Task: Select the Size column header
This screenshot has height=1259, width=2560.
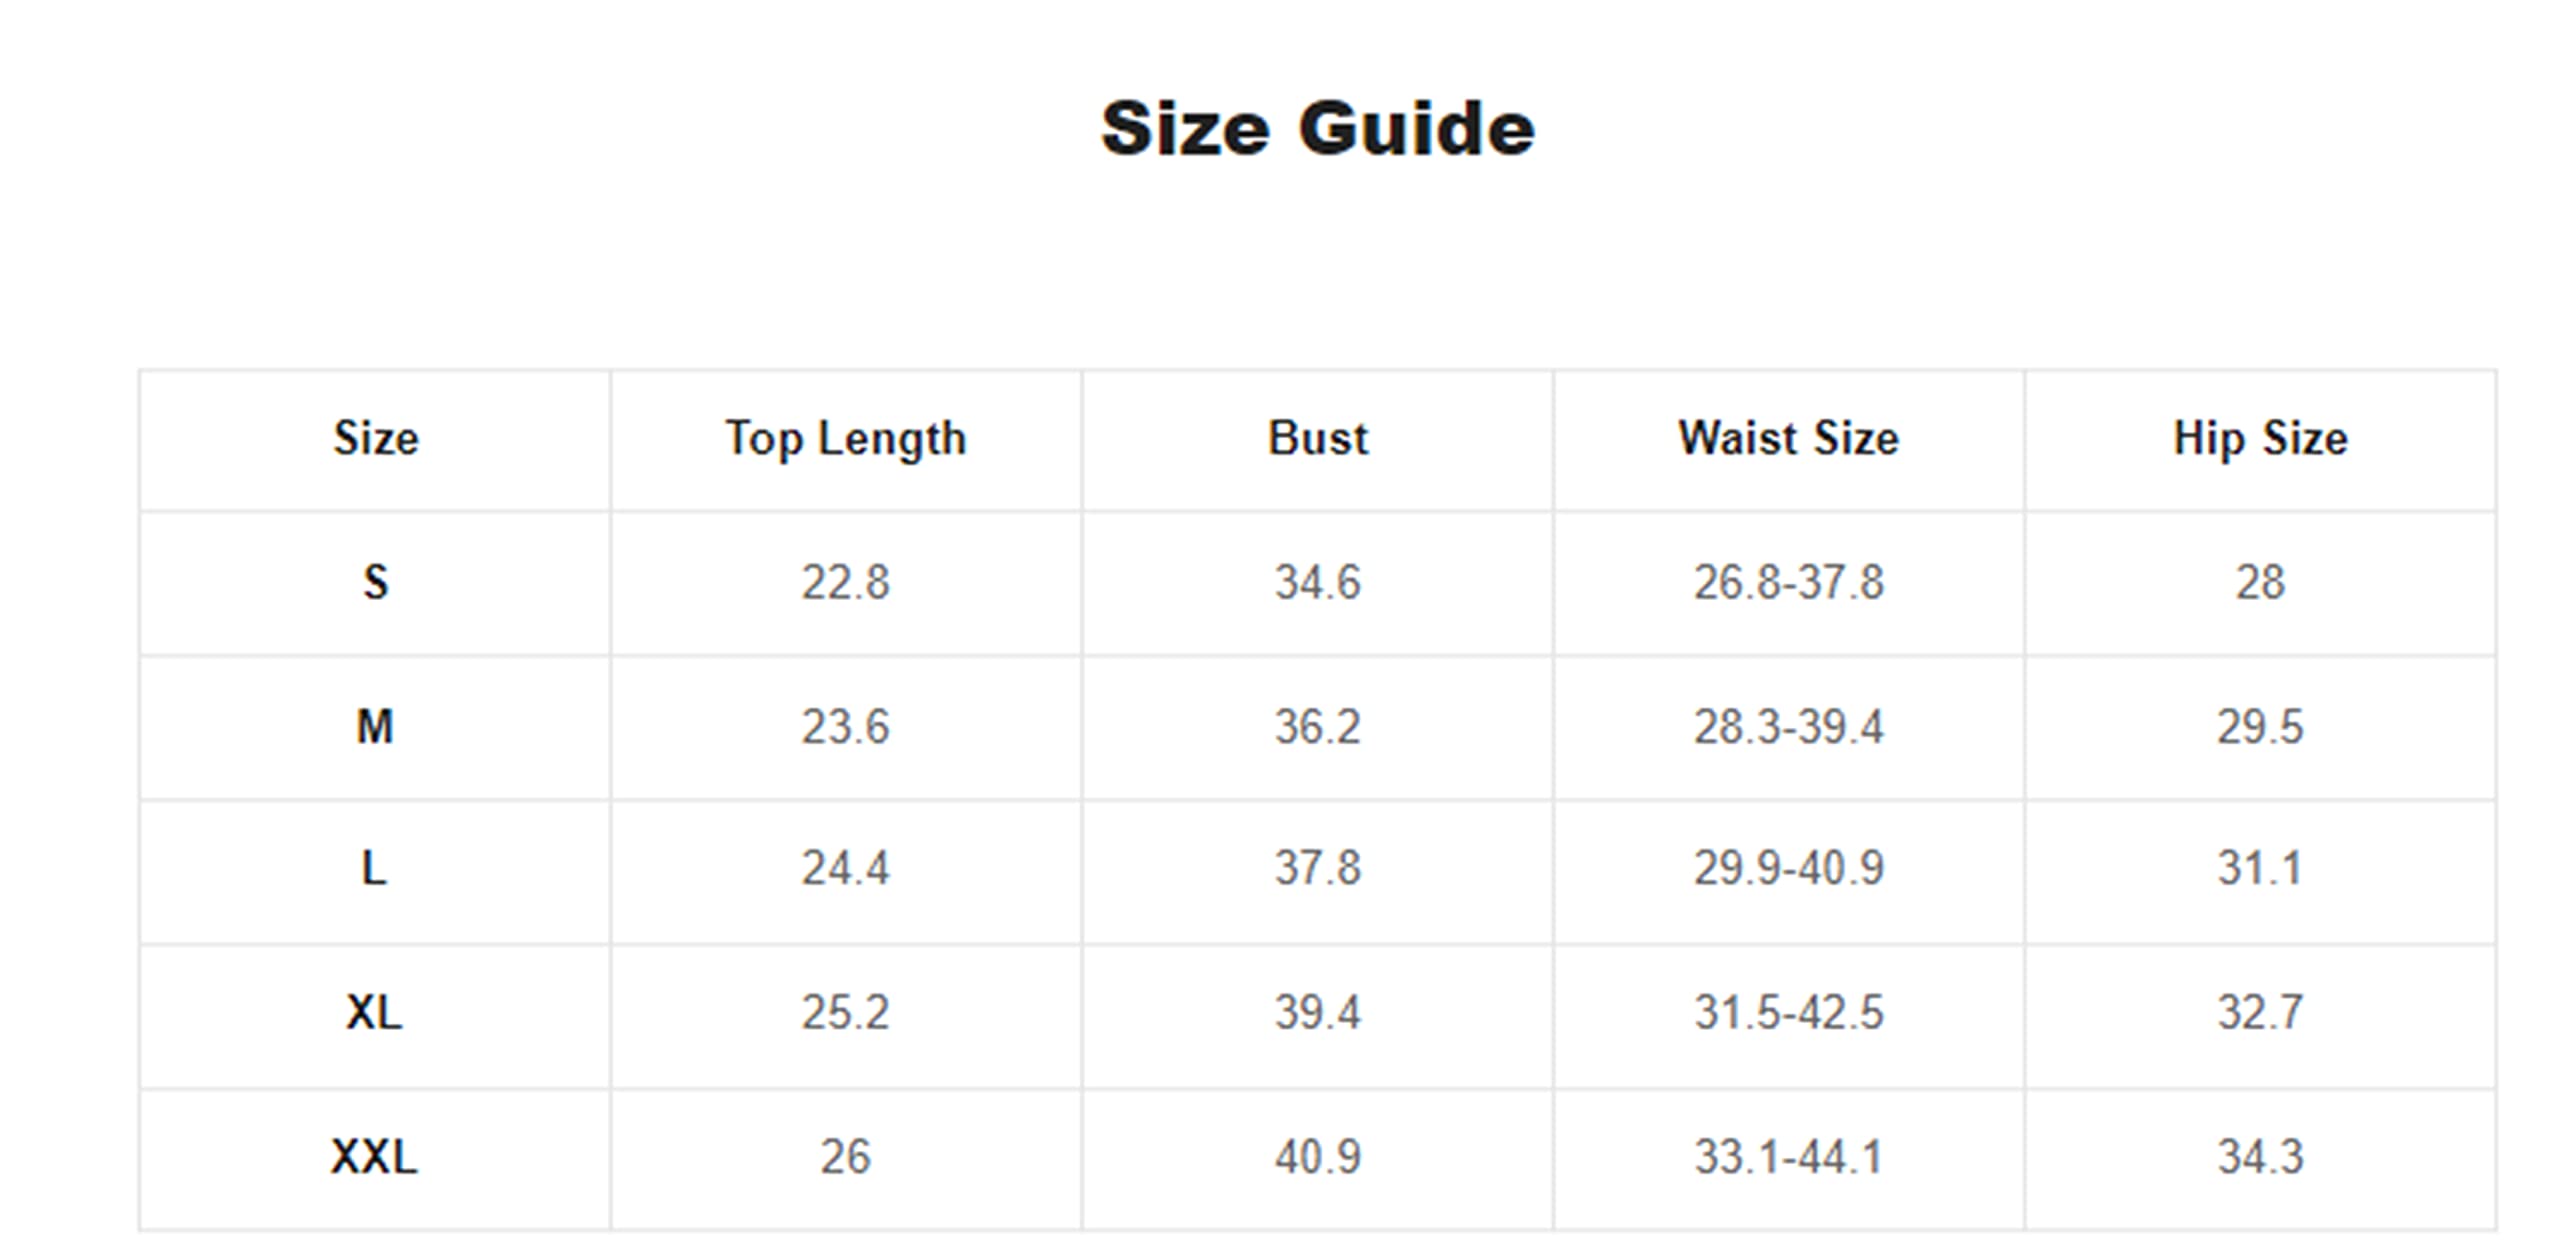Action: click(x=375, y=439)
